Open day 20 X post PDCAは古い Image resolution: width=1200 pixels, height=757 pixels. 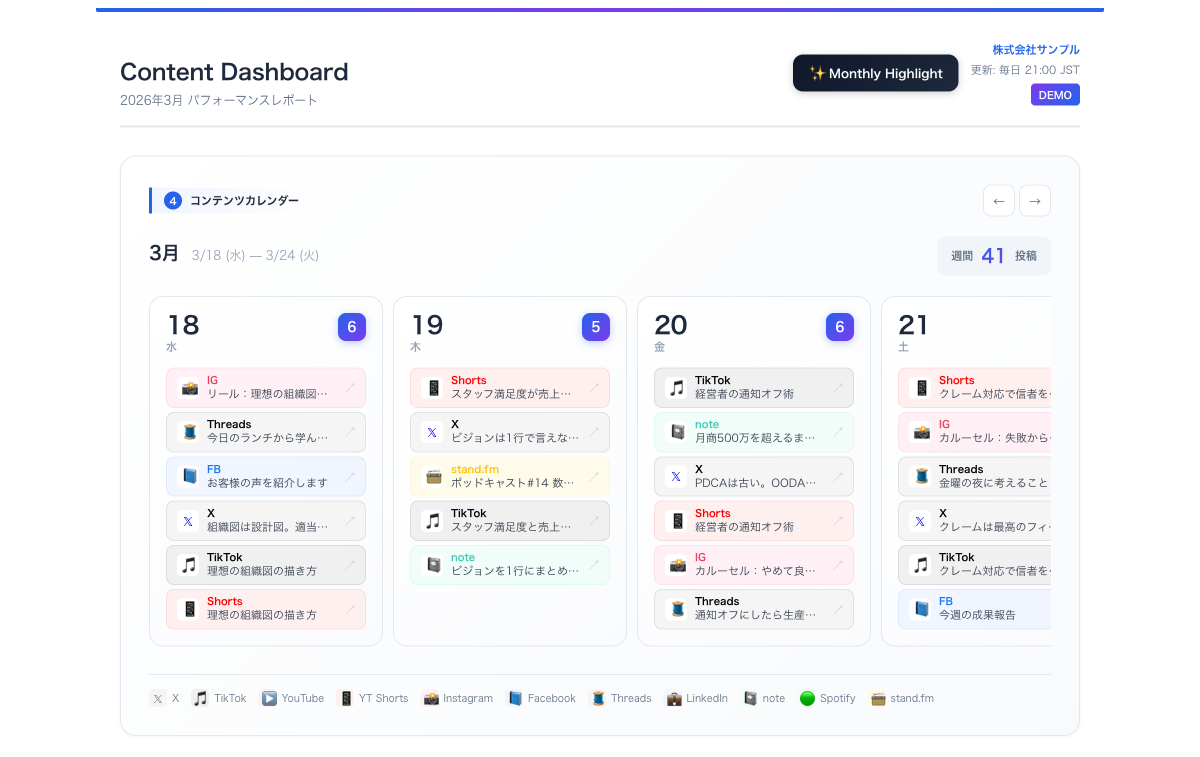pos(754,476)
